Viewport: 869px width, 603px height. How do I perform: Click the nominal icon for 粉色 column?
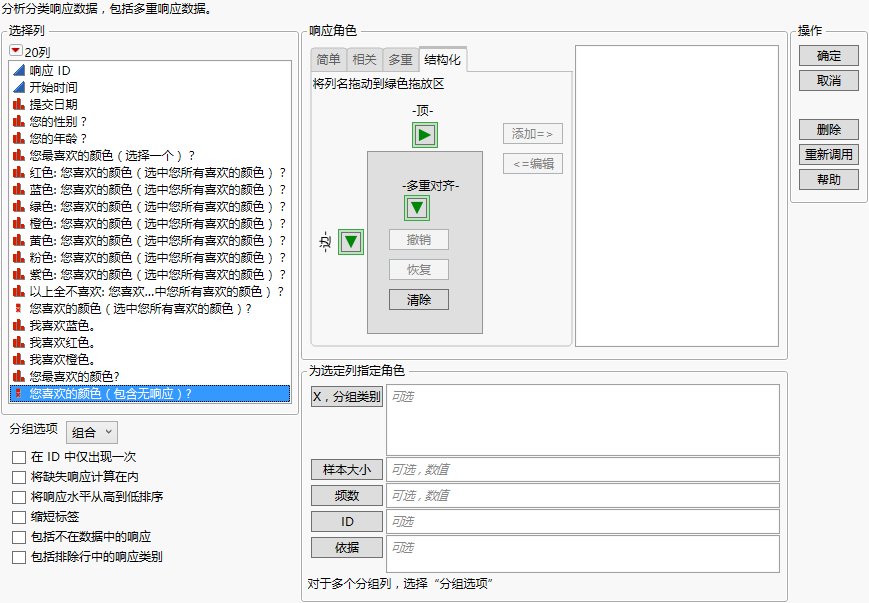(19, 257)
